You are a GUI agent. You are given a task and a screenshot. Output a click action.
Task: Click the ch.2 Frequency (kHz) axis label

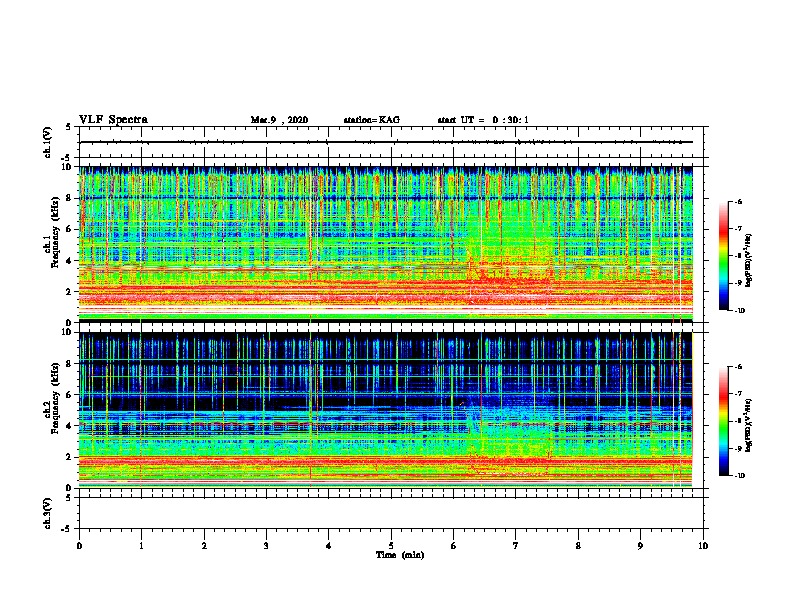(x=52, y=397)
